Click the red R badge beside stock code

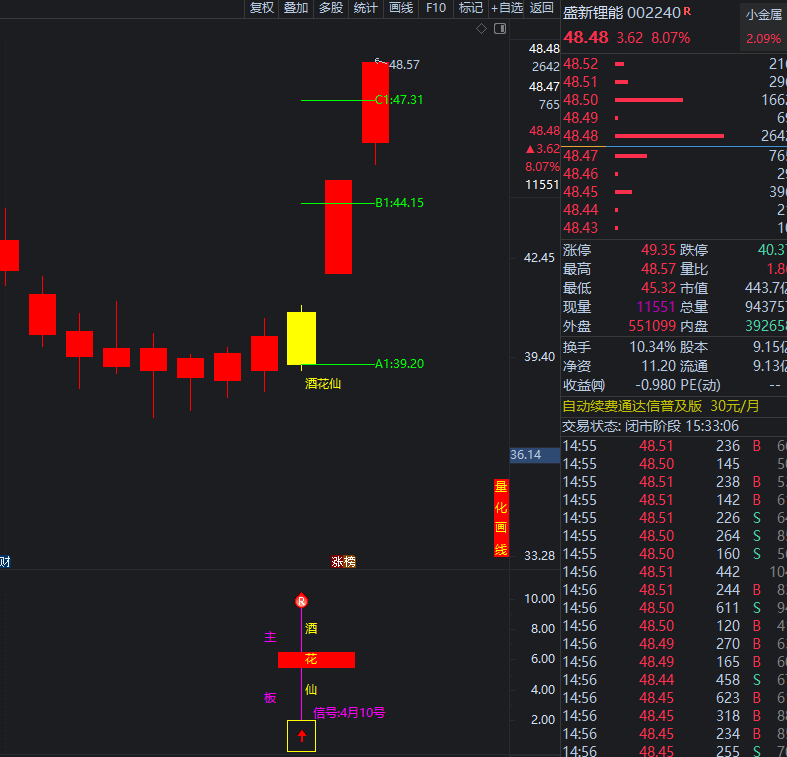(687, 12)
